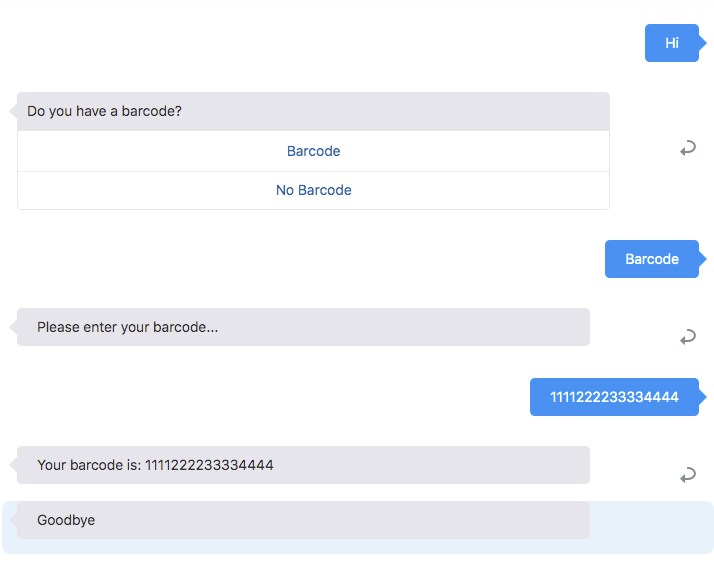
Task: Choose the 'No Barcode' quick reply option
Action: tap(313, 190)
